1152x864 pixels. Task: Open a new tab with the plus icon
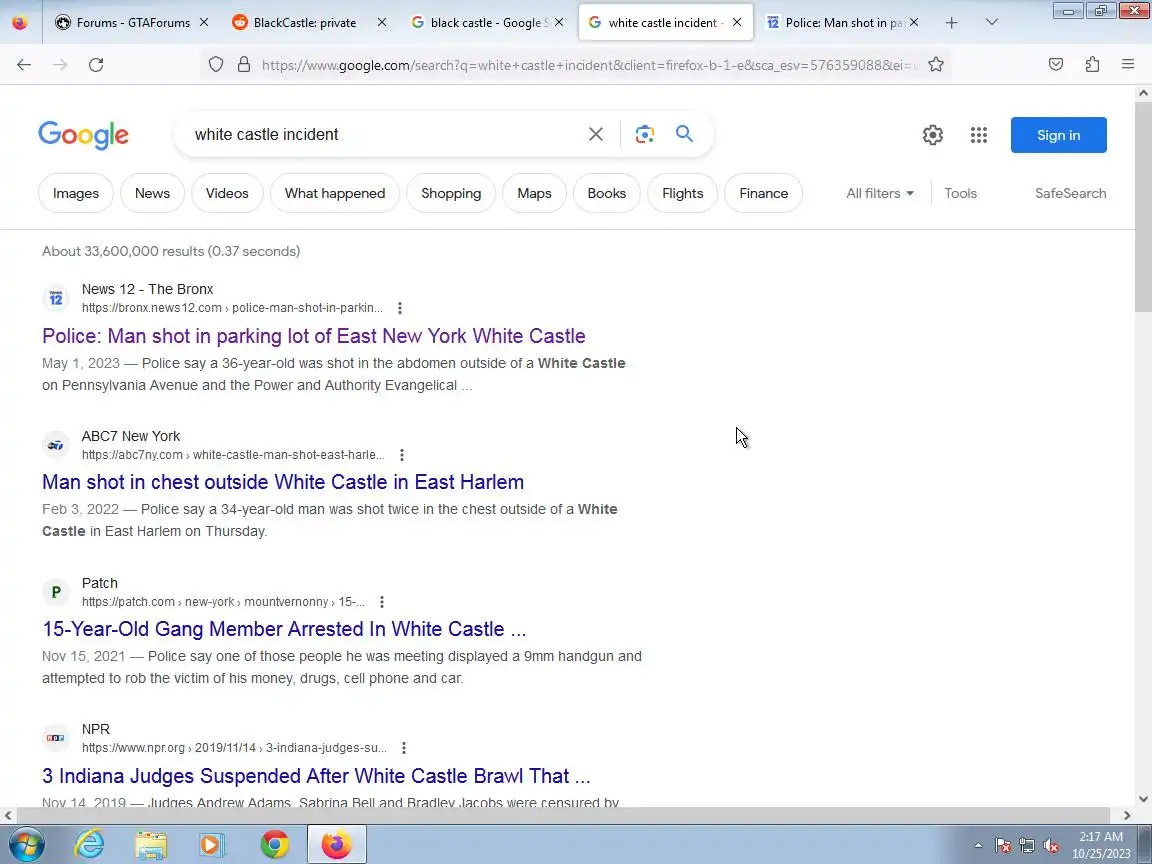[x=951, y=23]
